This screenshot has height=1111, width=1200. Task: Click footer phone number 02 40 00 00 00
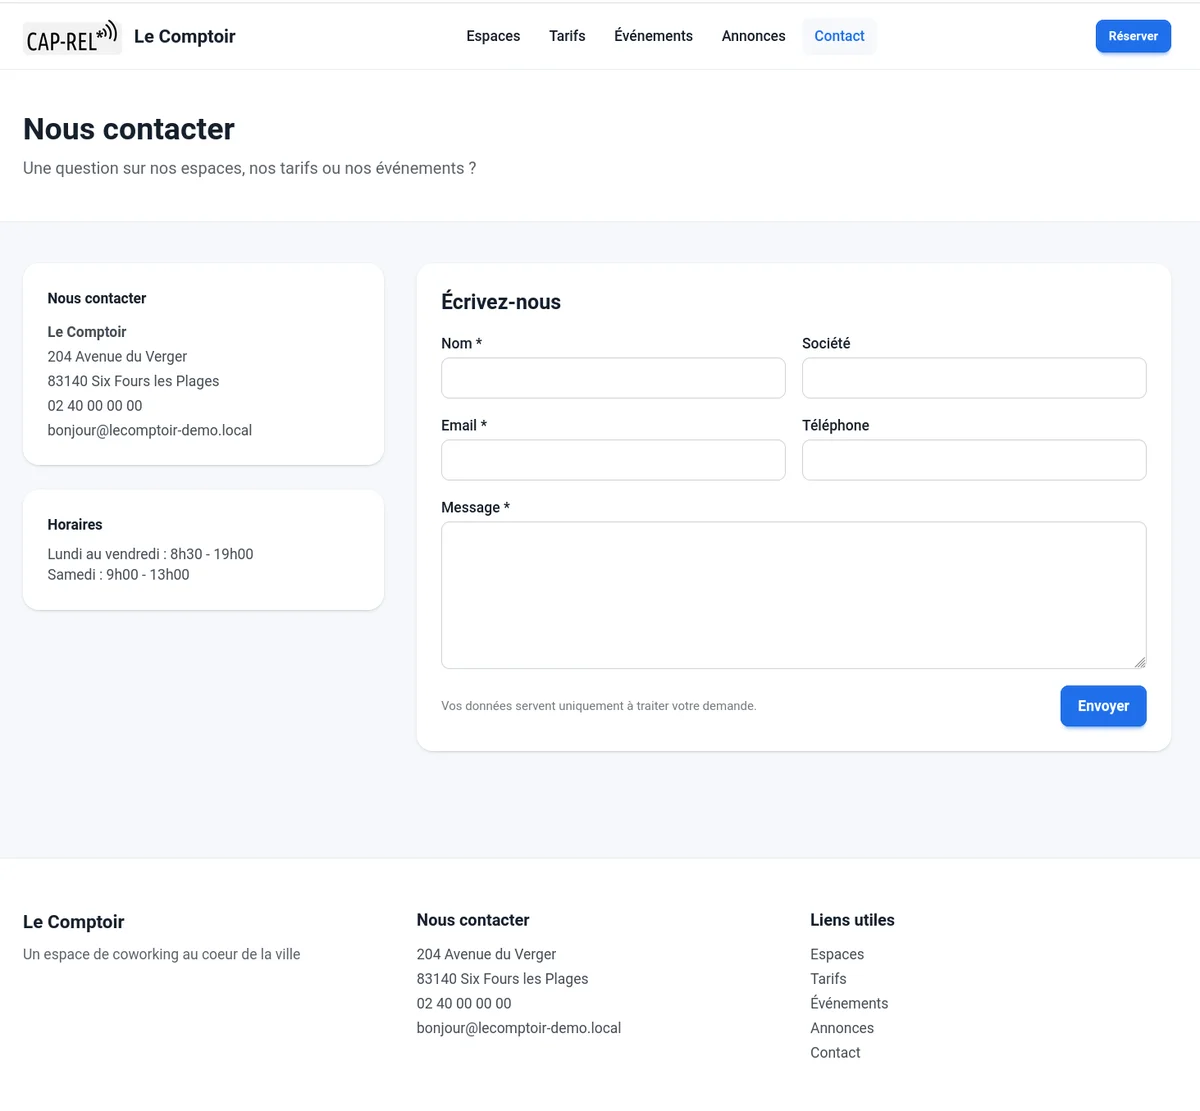464,1004
